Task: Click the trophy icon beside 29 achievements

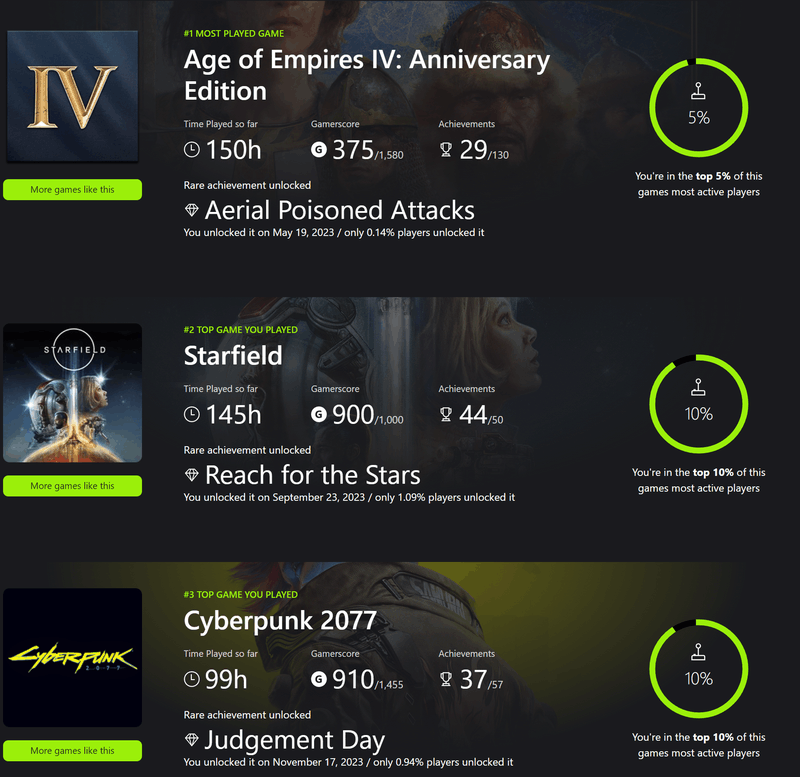Action: pos(446,151)
